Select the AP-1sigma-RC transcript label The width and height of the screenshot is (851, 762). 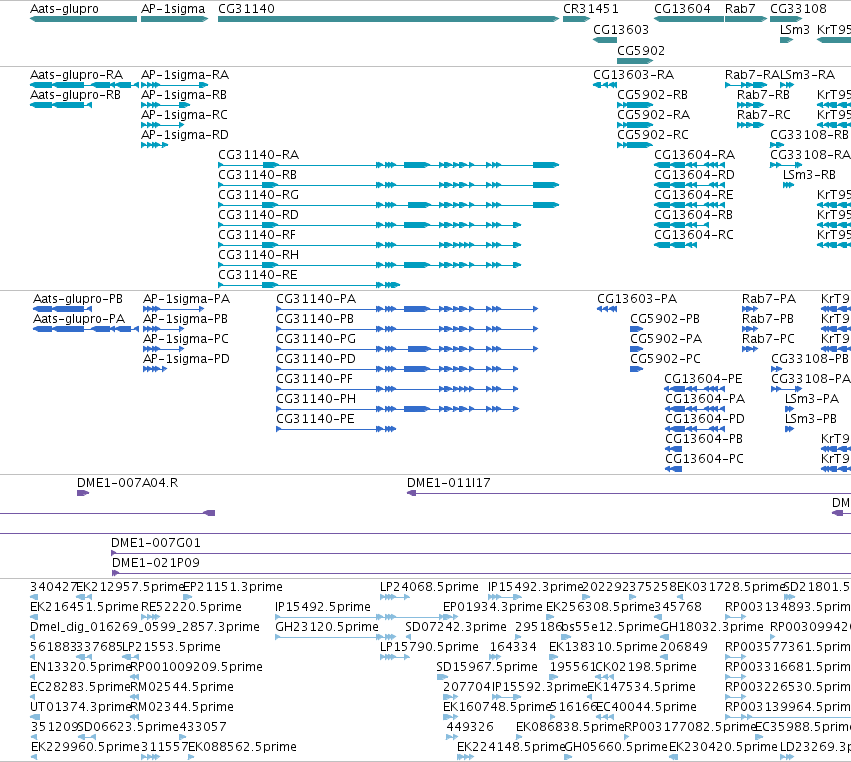tap(185, 115)
